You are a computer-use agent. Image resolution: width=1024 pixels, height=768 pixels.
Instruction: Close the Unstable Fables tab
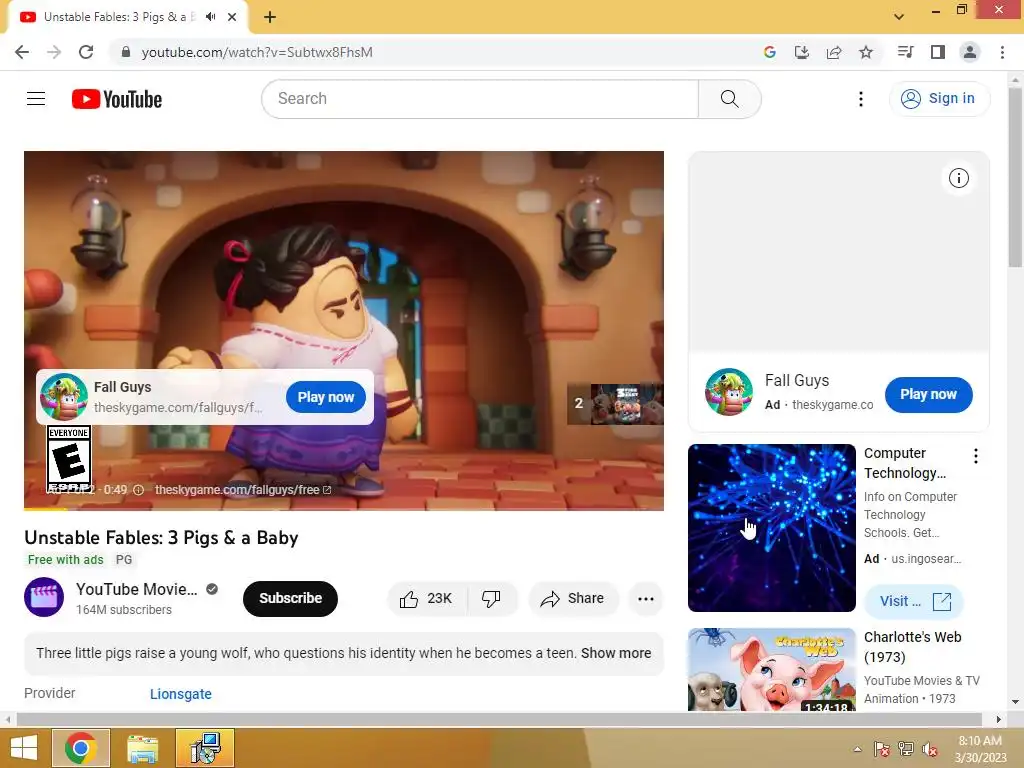point(232,17)
